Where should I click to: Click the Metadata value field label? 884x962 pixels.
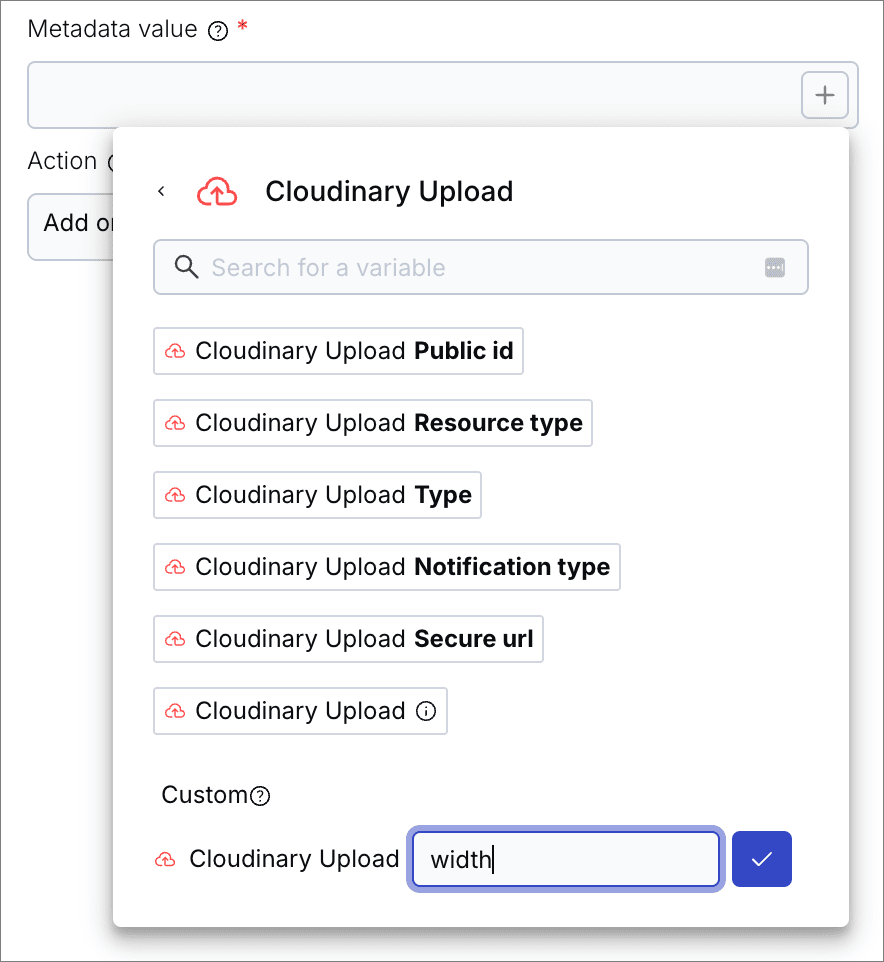112,29
